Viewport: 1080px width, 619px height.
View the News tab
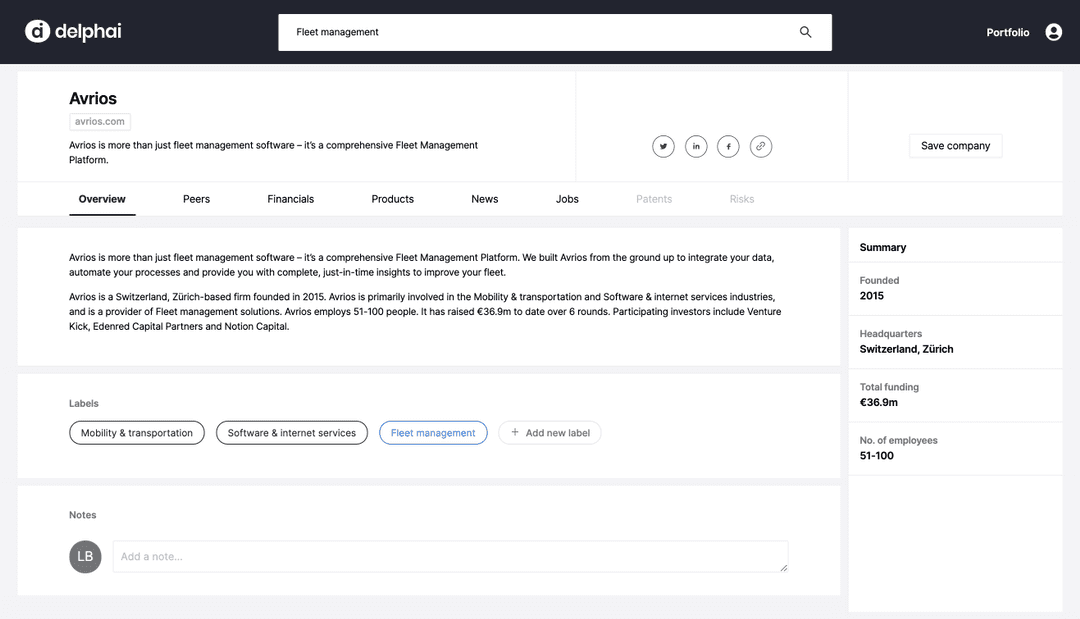[484, 199]
